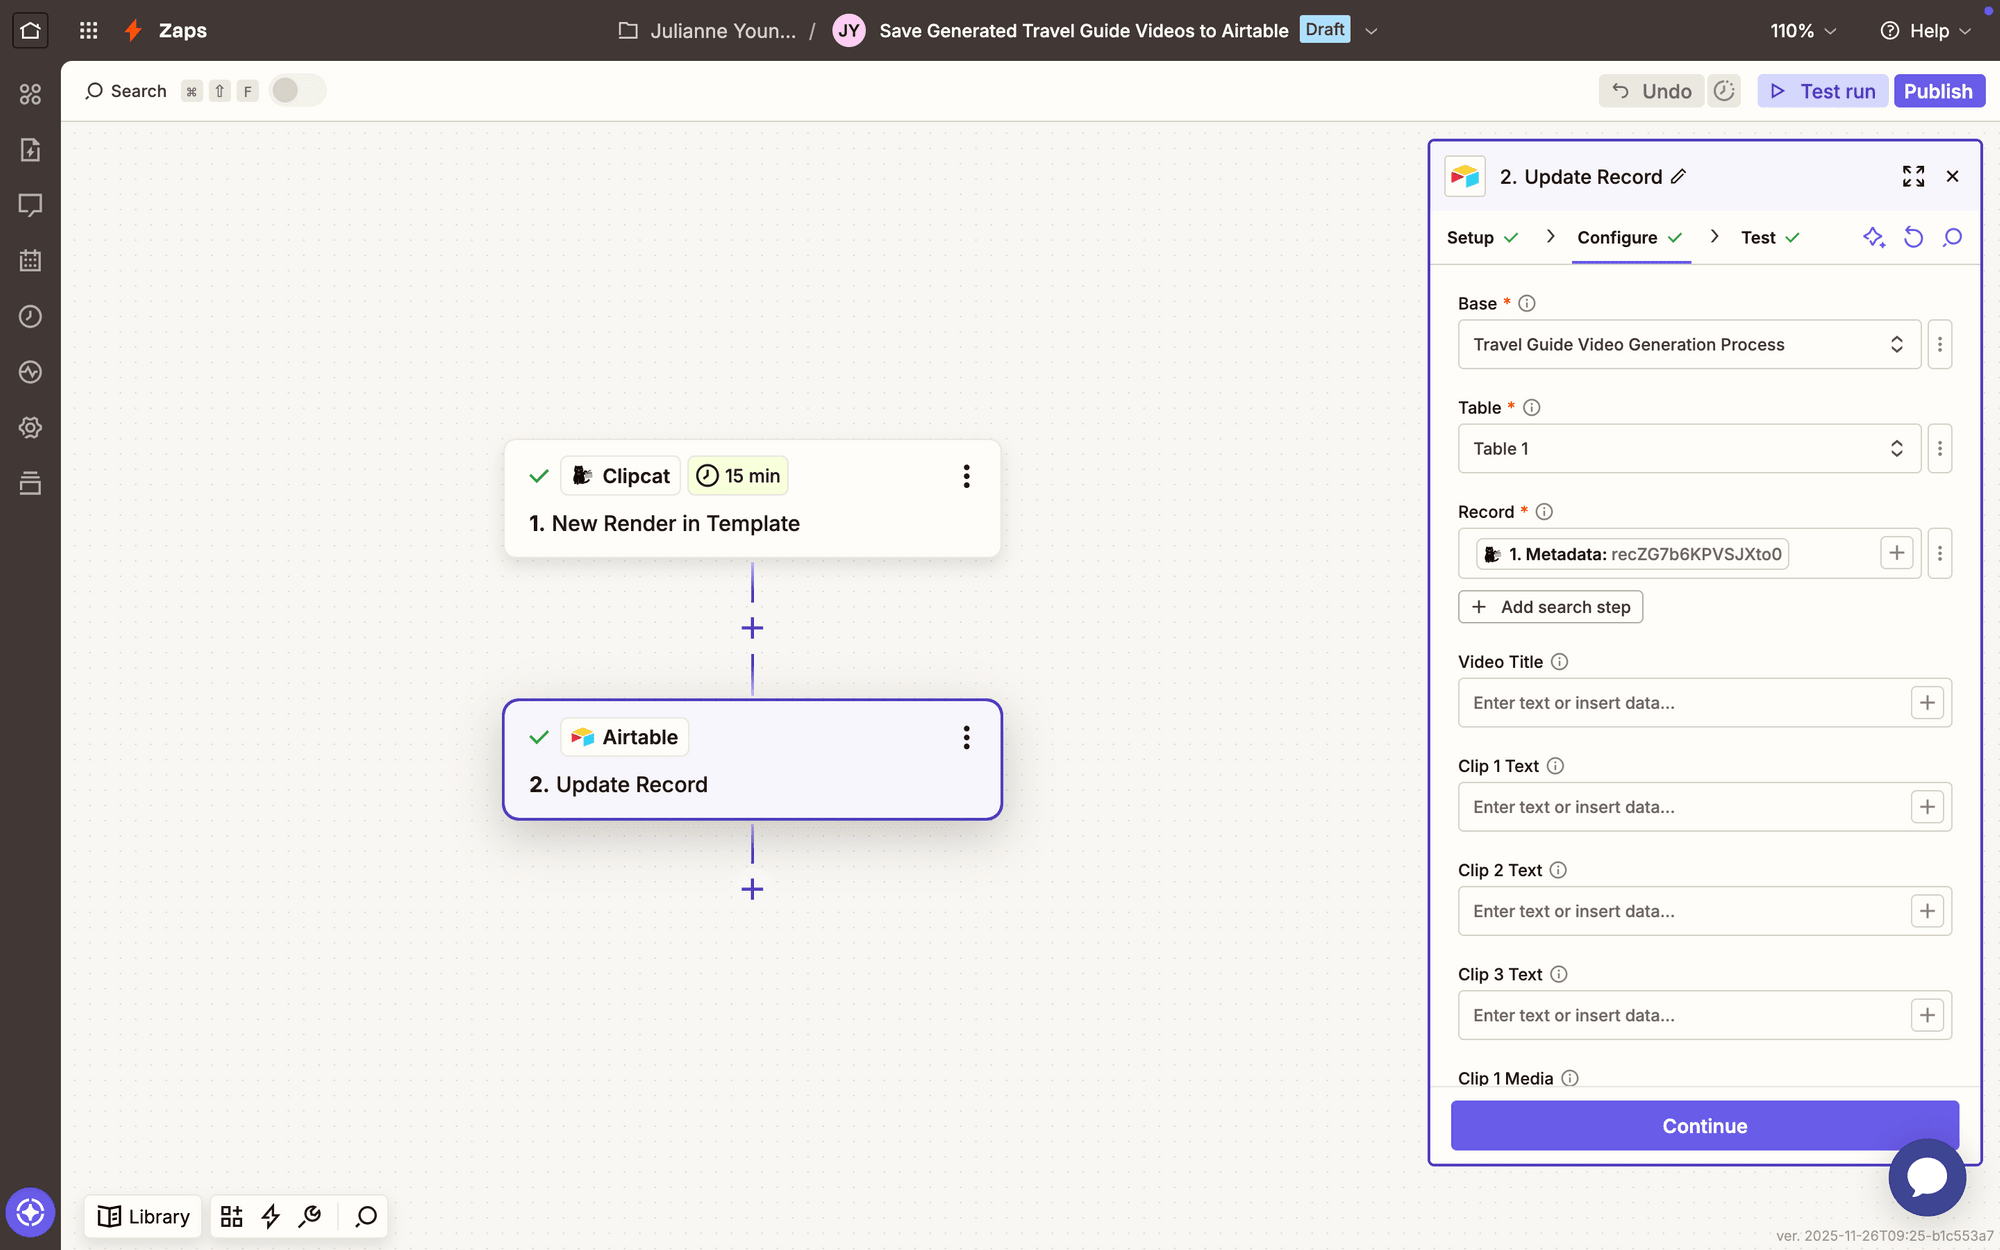Insert data into the Clip 2 Text field
This screenshot has height=1250, width=2000.
click(1928, 911)
